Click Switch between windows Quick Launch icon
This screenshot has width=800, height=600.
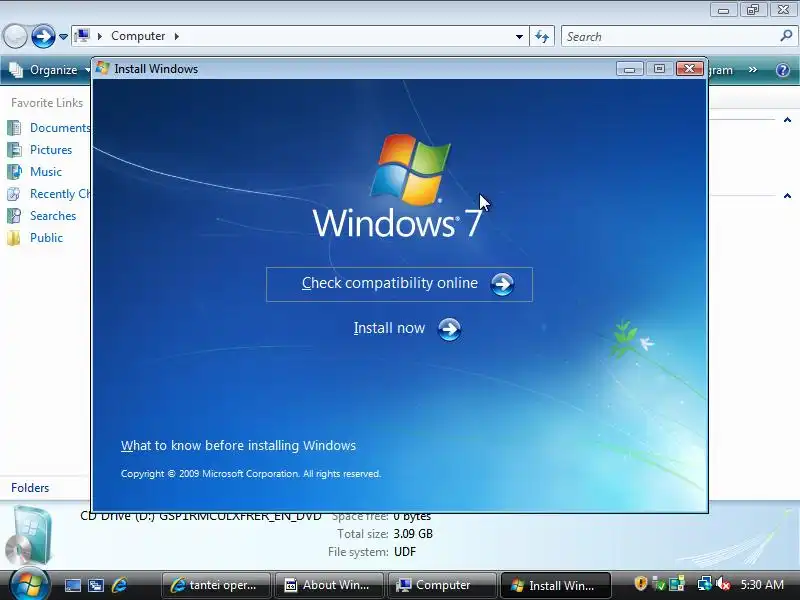click(x=95, y=585)
